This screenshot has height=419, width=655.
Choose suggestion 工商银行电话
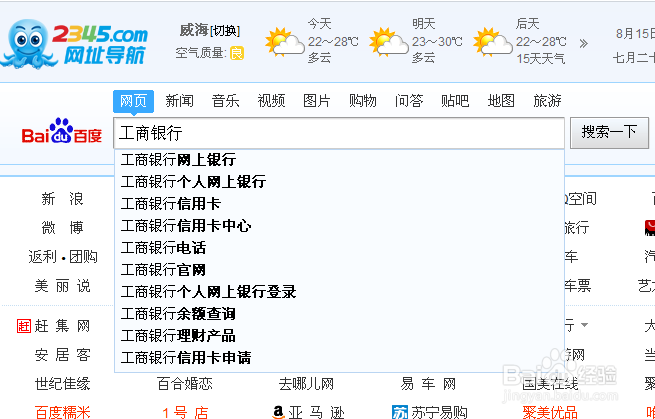click(339, 248)
